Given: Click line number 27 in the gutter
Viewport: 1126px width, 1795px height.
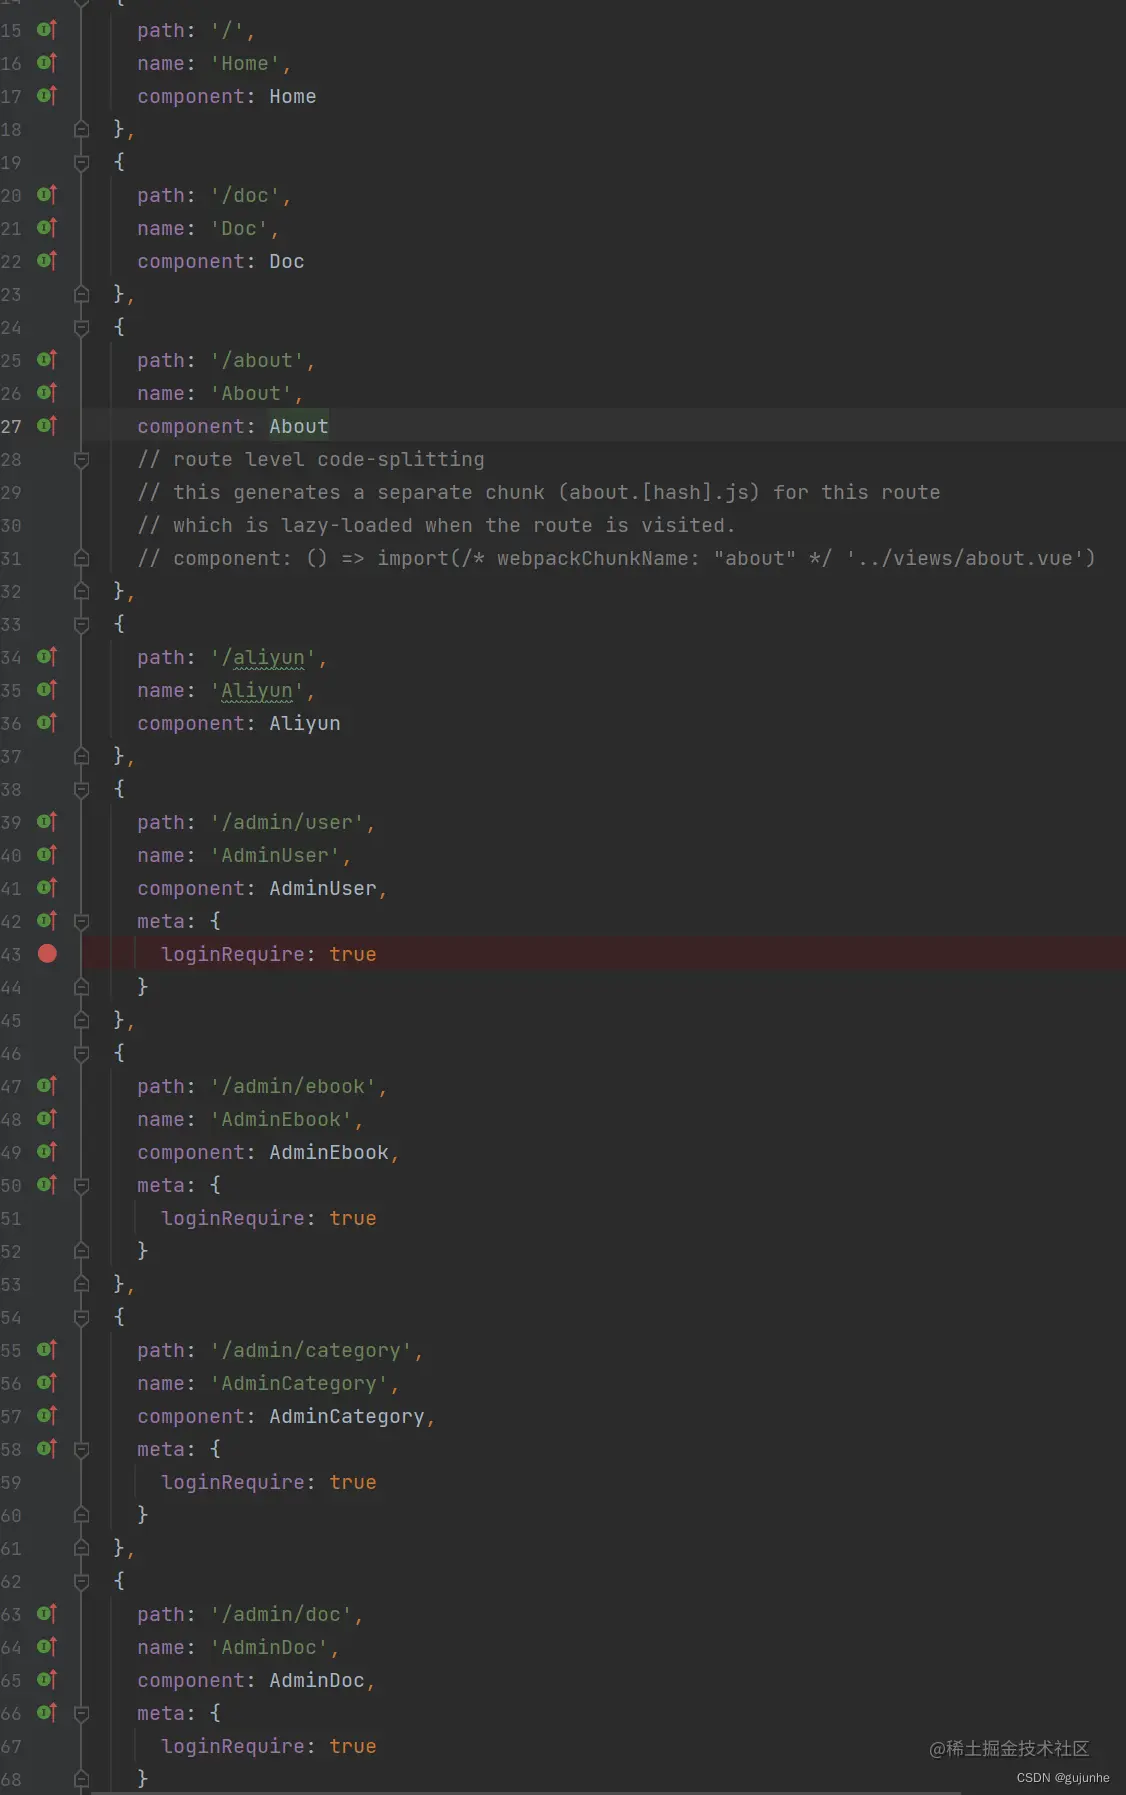Looking at the screenshot, I should tap(11, 426).
